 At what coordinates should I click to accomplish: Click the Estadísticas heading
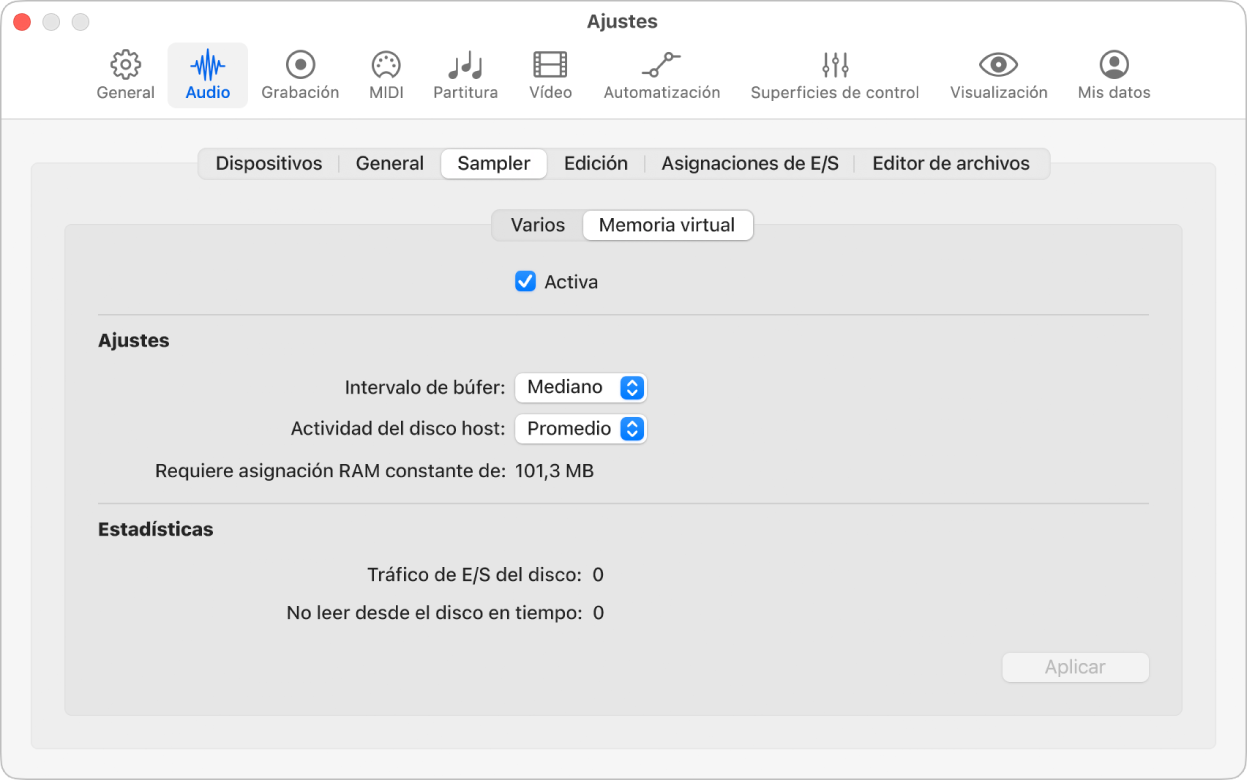point(156,530)
